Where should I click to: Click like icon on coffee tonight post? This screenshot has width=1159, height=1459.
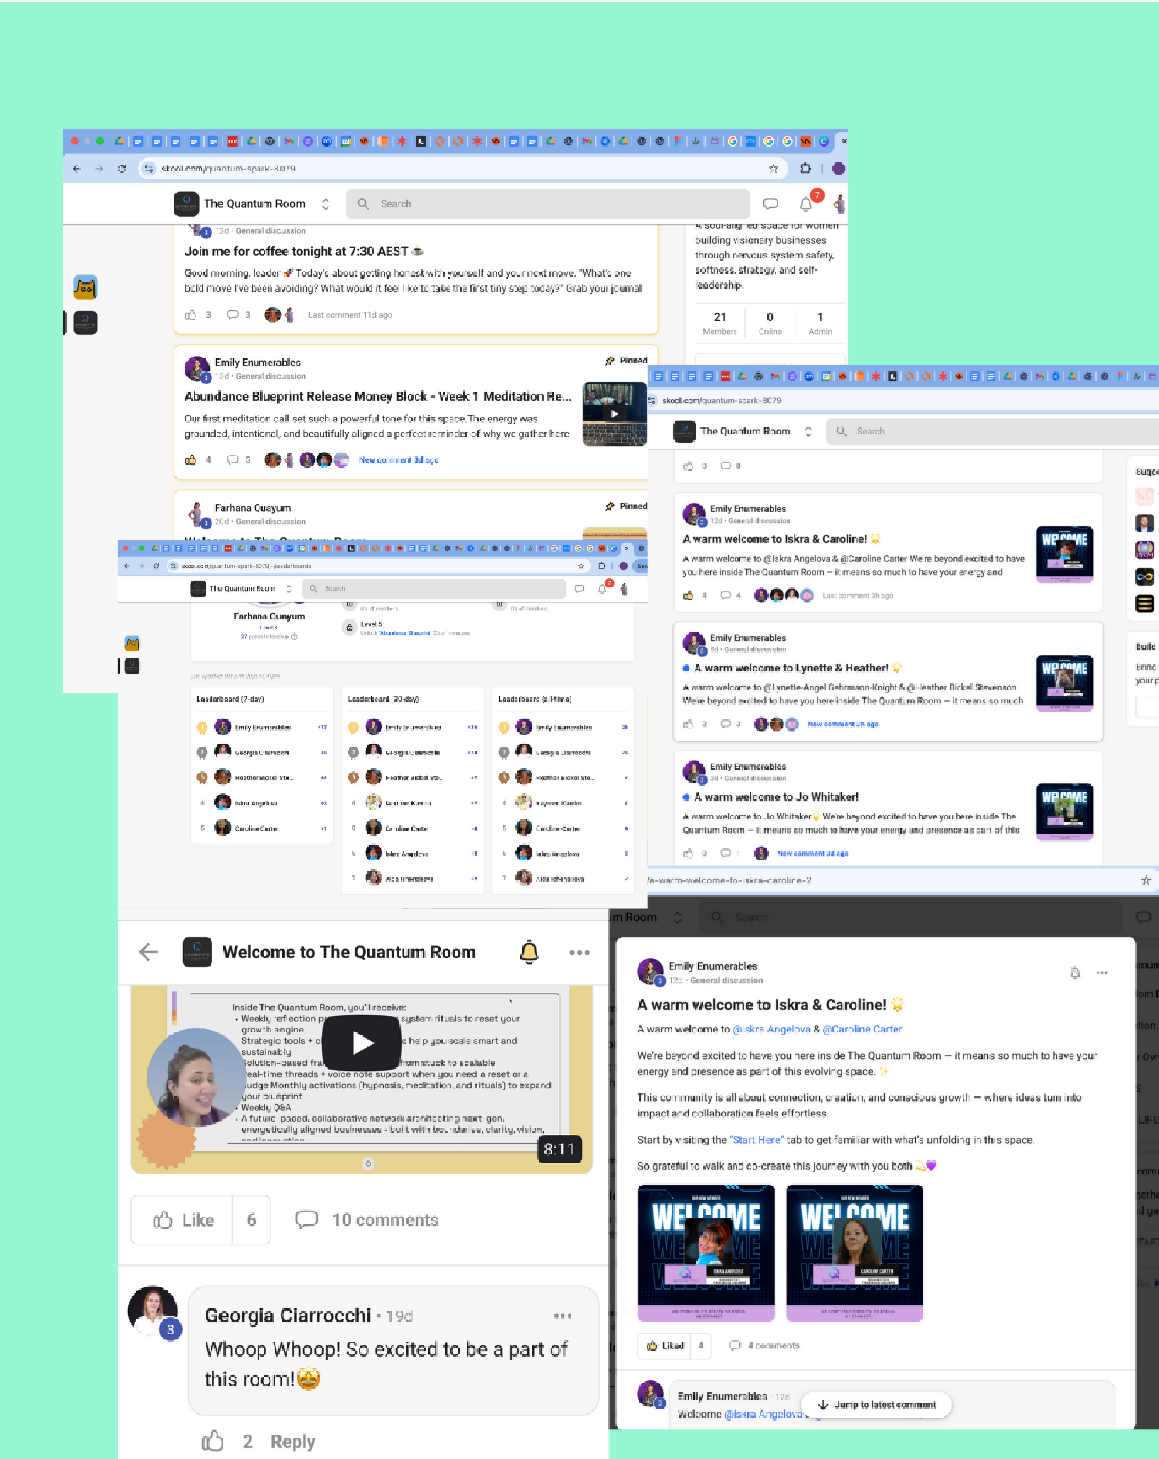tap(191, 315)
